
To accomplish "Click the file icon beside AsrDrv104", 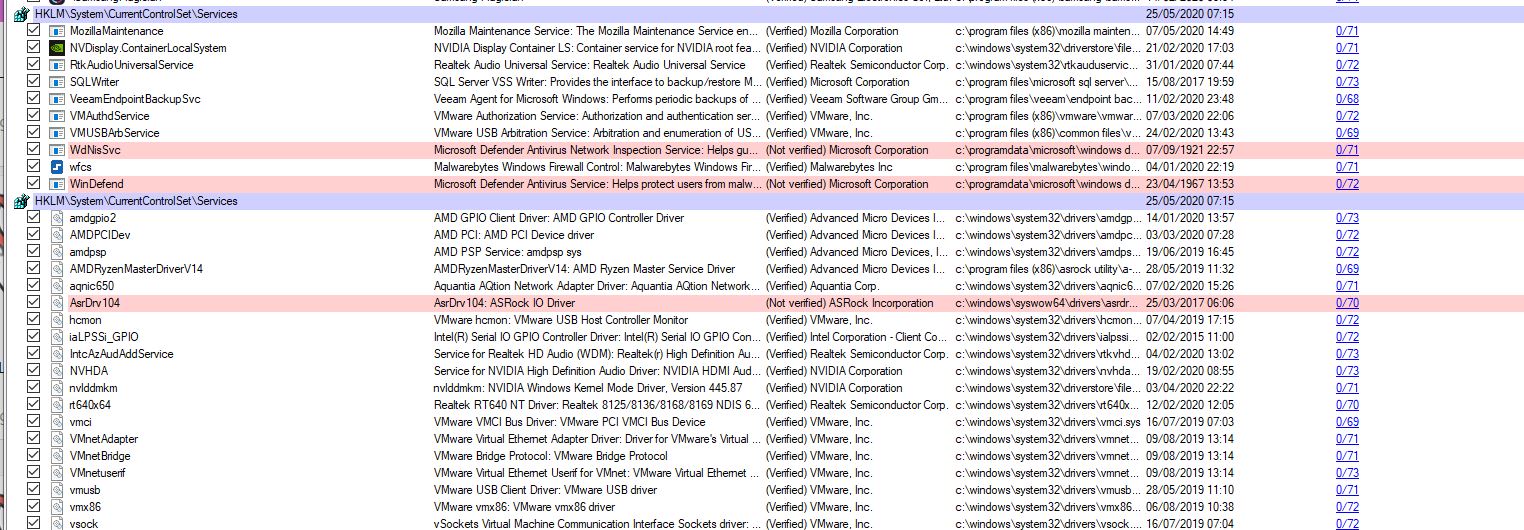I will click(x=58, y=303).
